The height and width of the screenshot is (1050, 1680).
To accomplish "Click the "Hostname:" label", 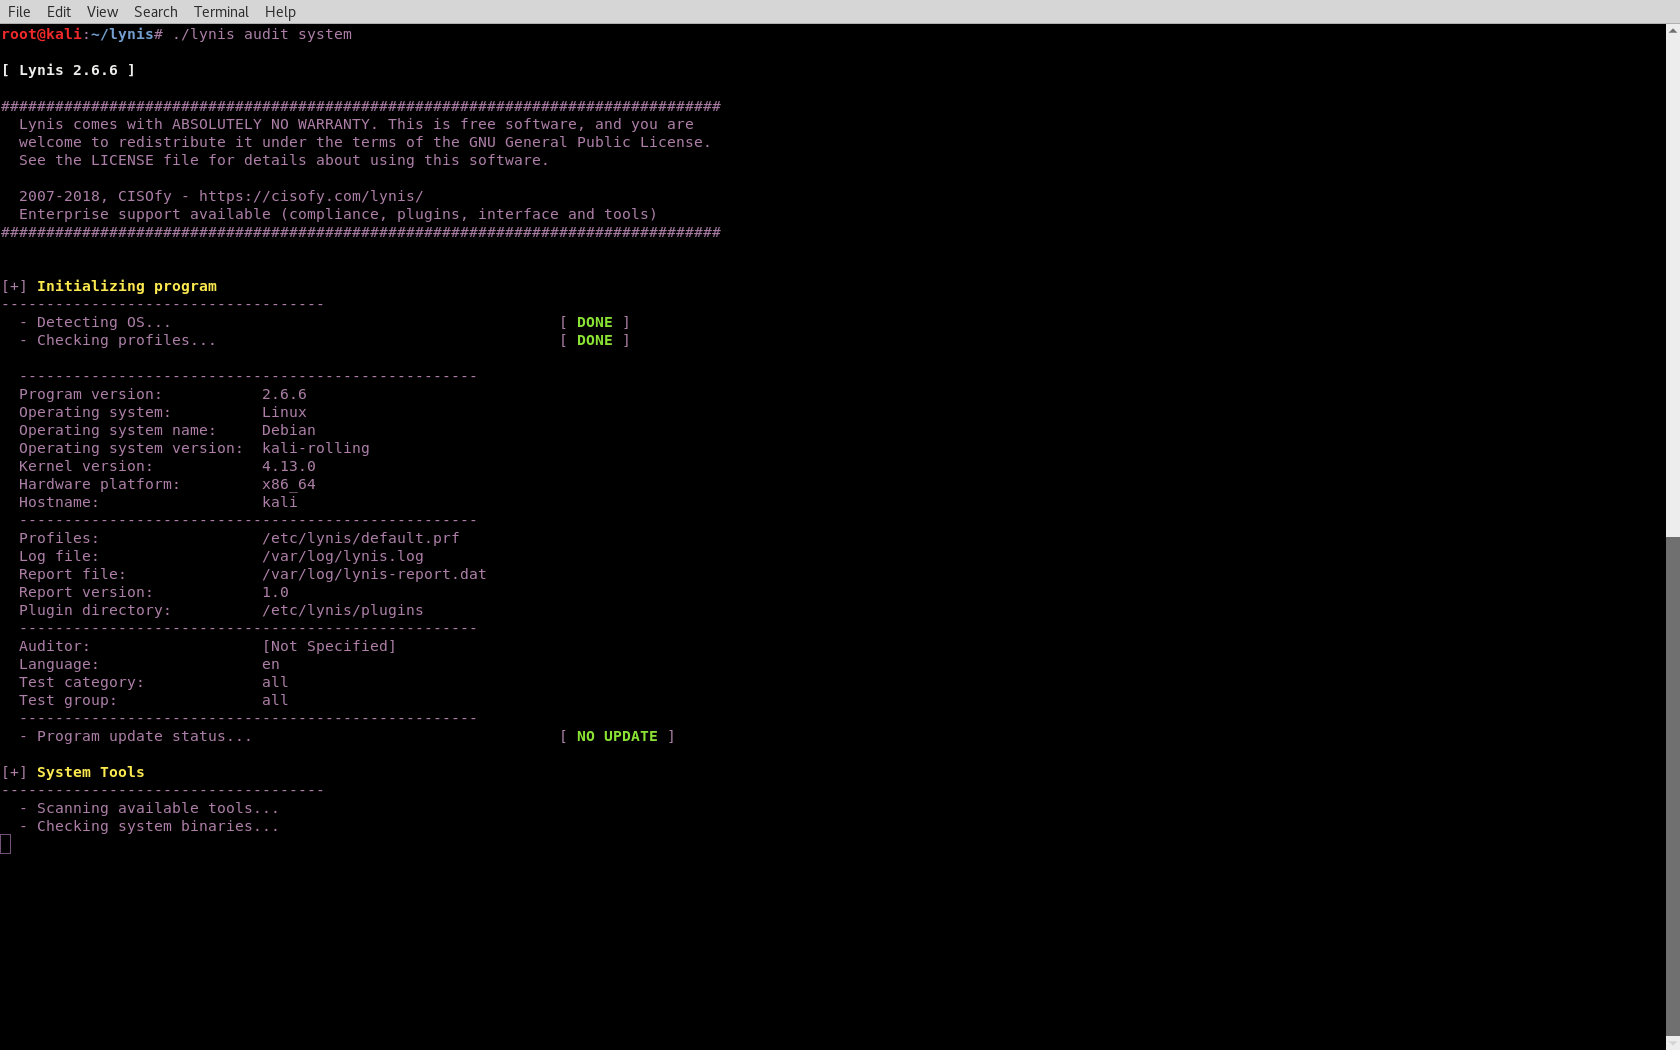I will [59, 502].
